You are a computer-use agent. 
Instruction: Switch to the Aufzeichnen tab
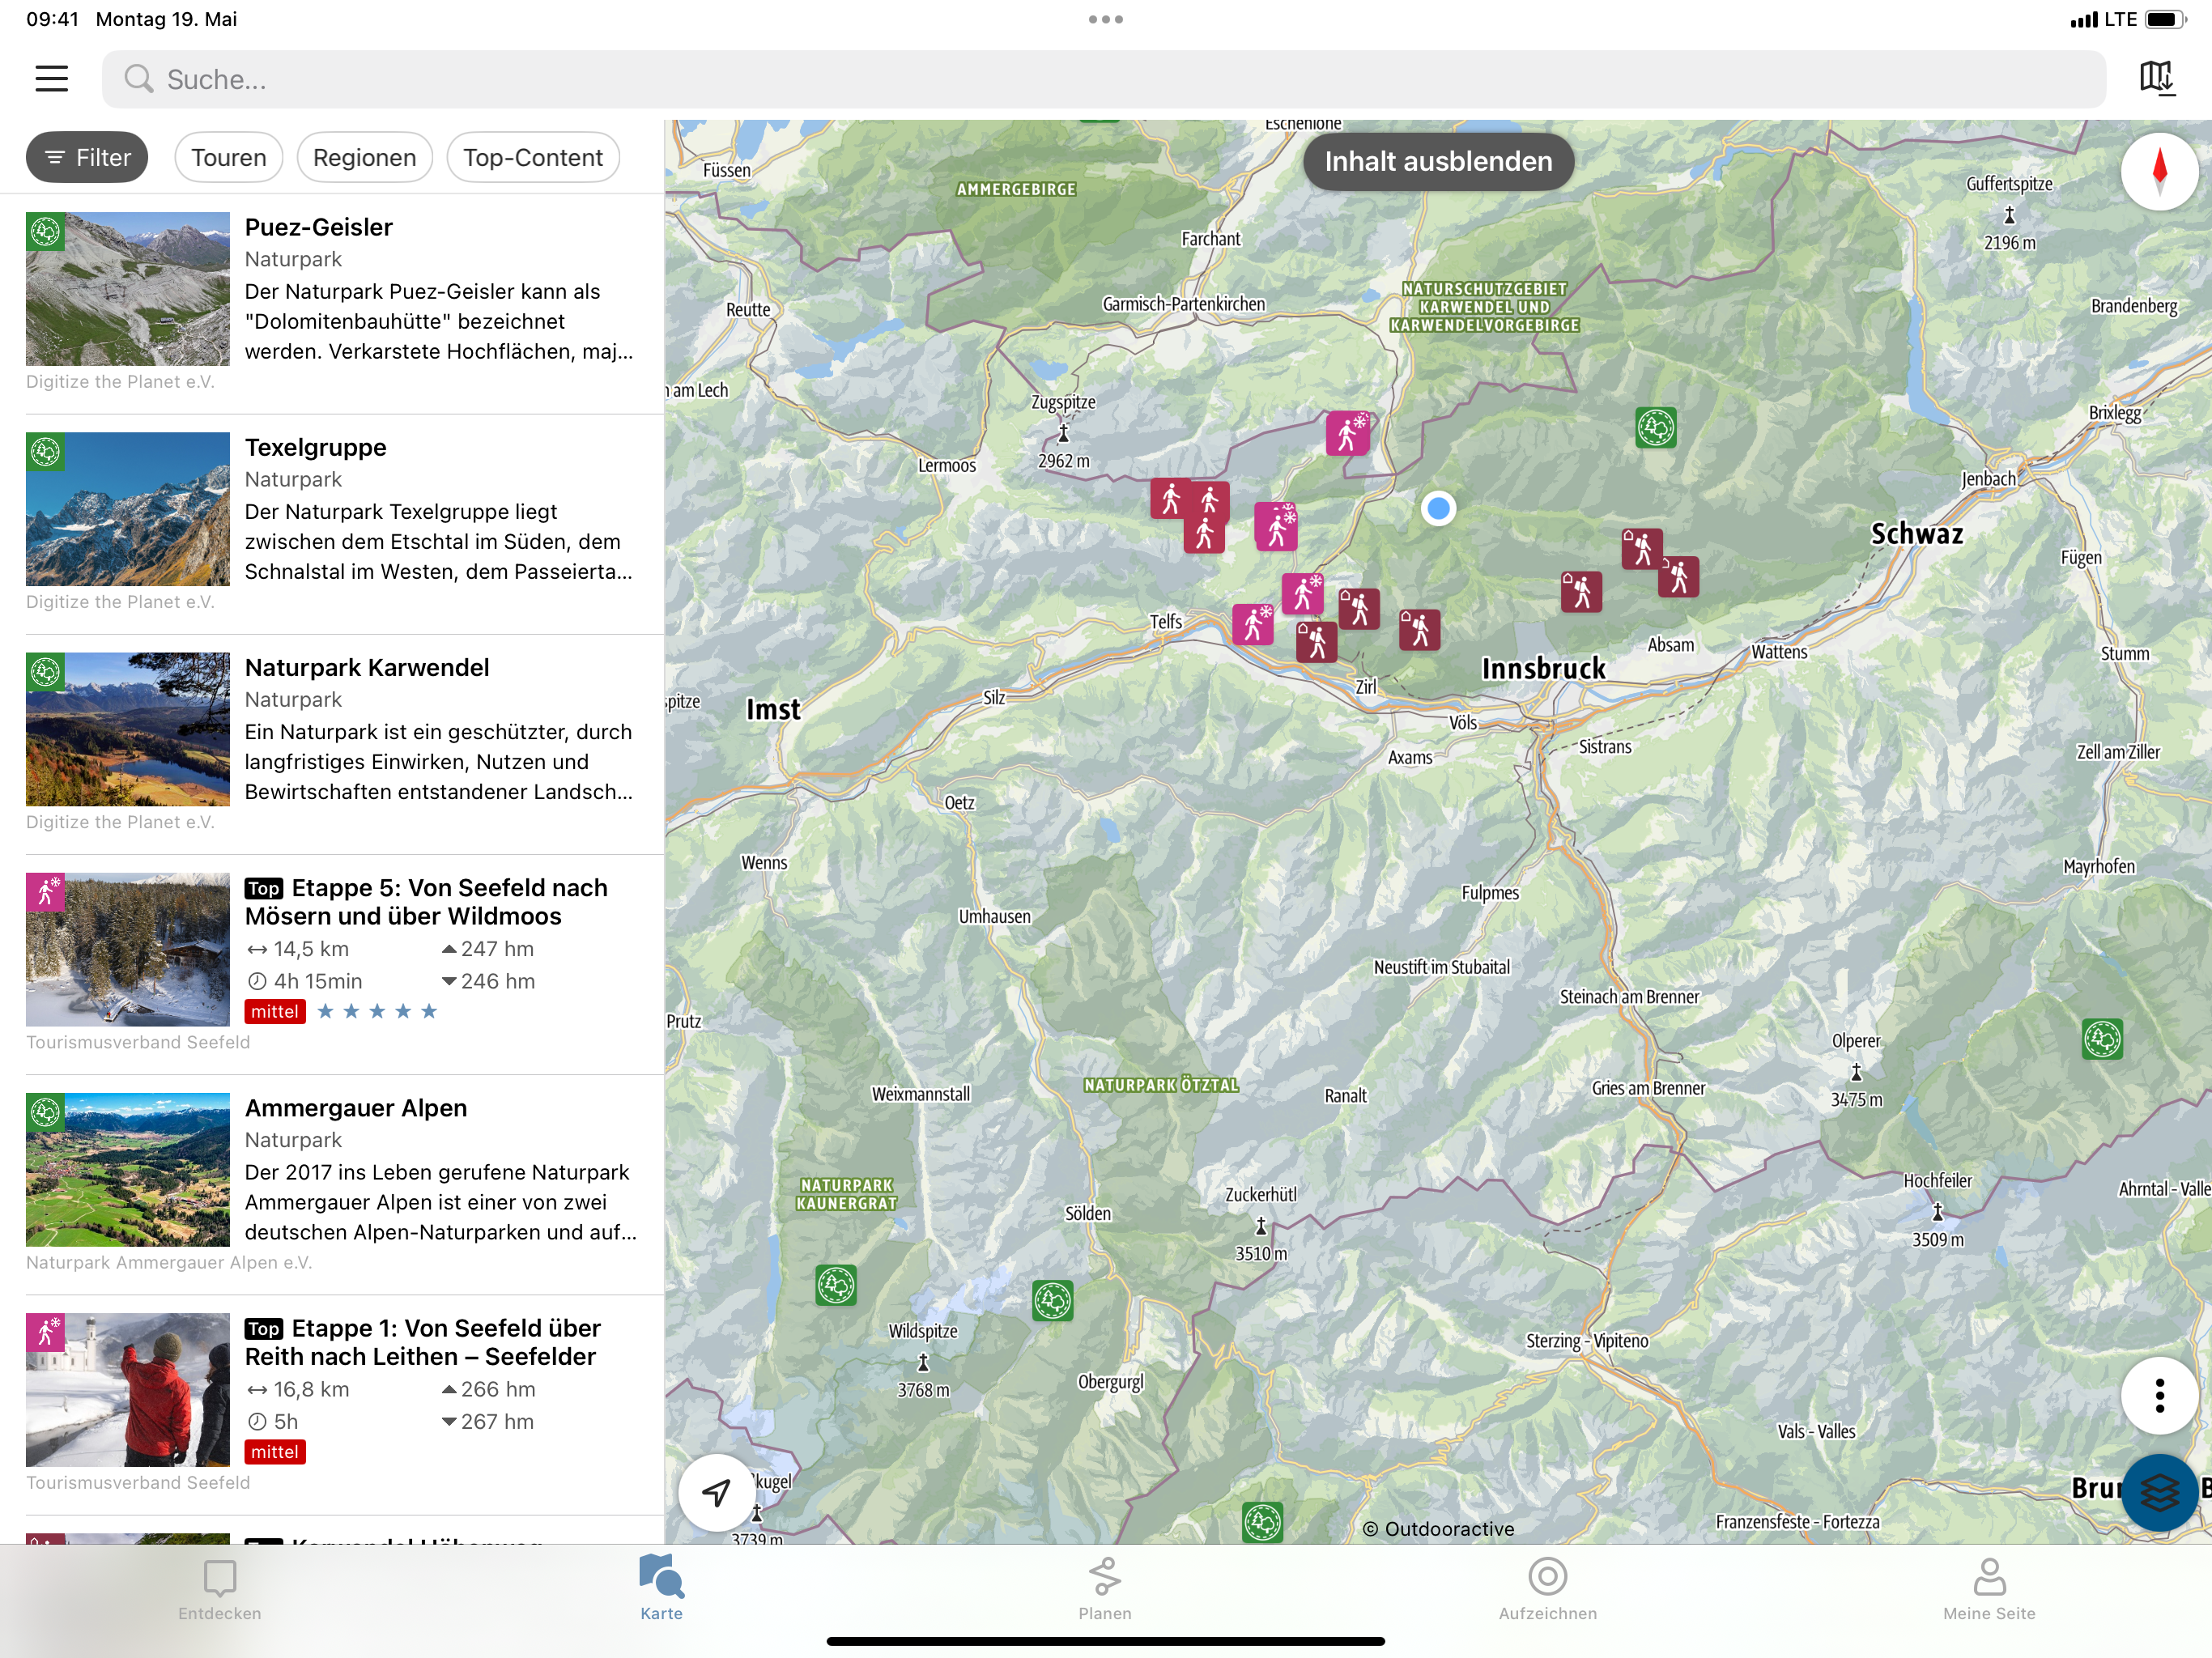pyautogui.click(x=1547, y=1590)
